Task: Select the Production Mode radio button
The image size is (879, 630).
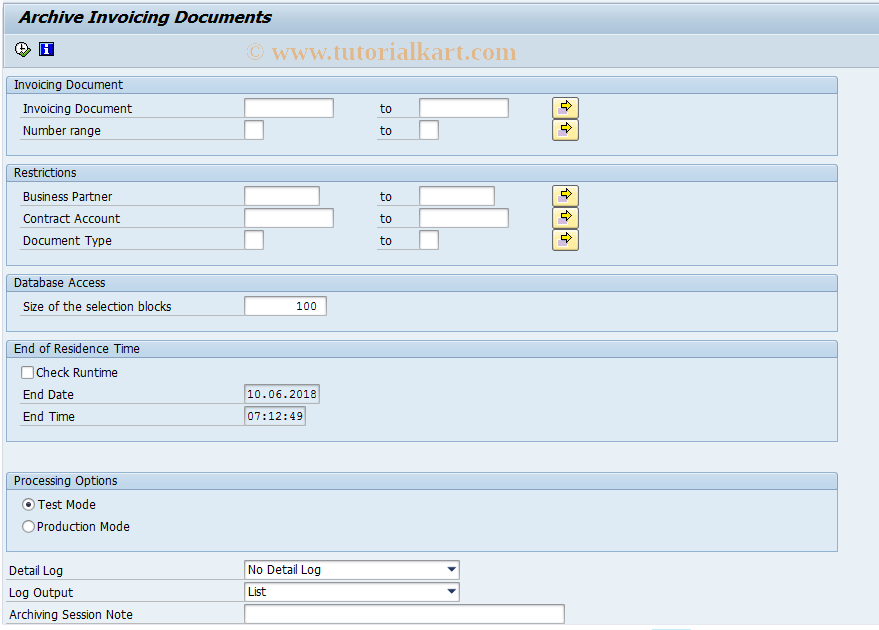Action: [29, 527]
